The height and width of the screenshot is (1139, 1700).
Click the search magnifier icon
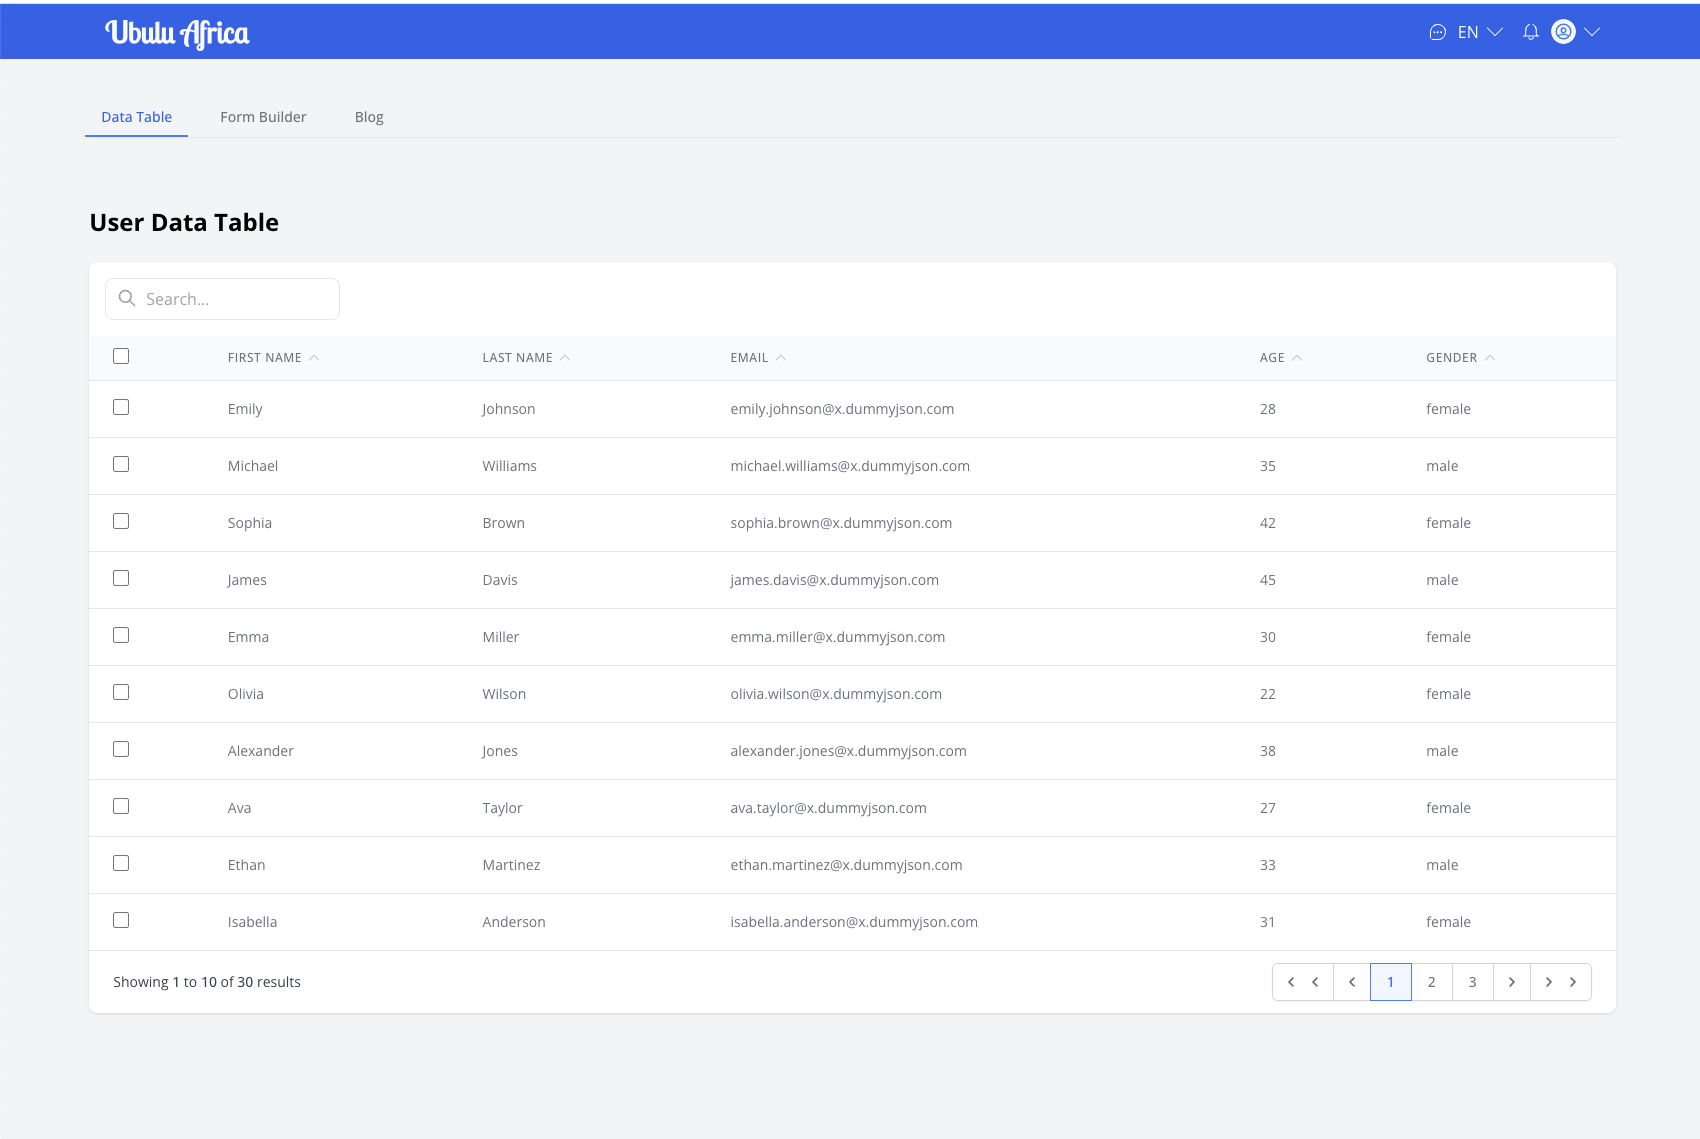tap(127, 298)
